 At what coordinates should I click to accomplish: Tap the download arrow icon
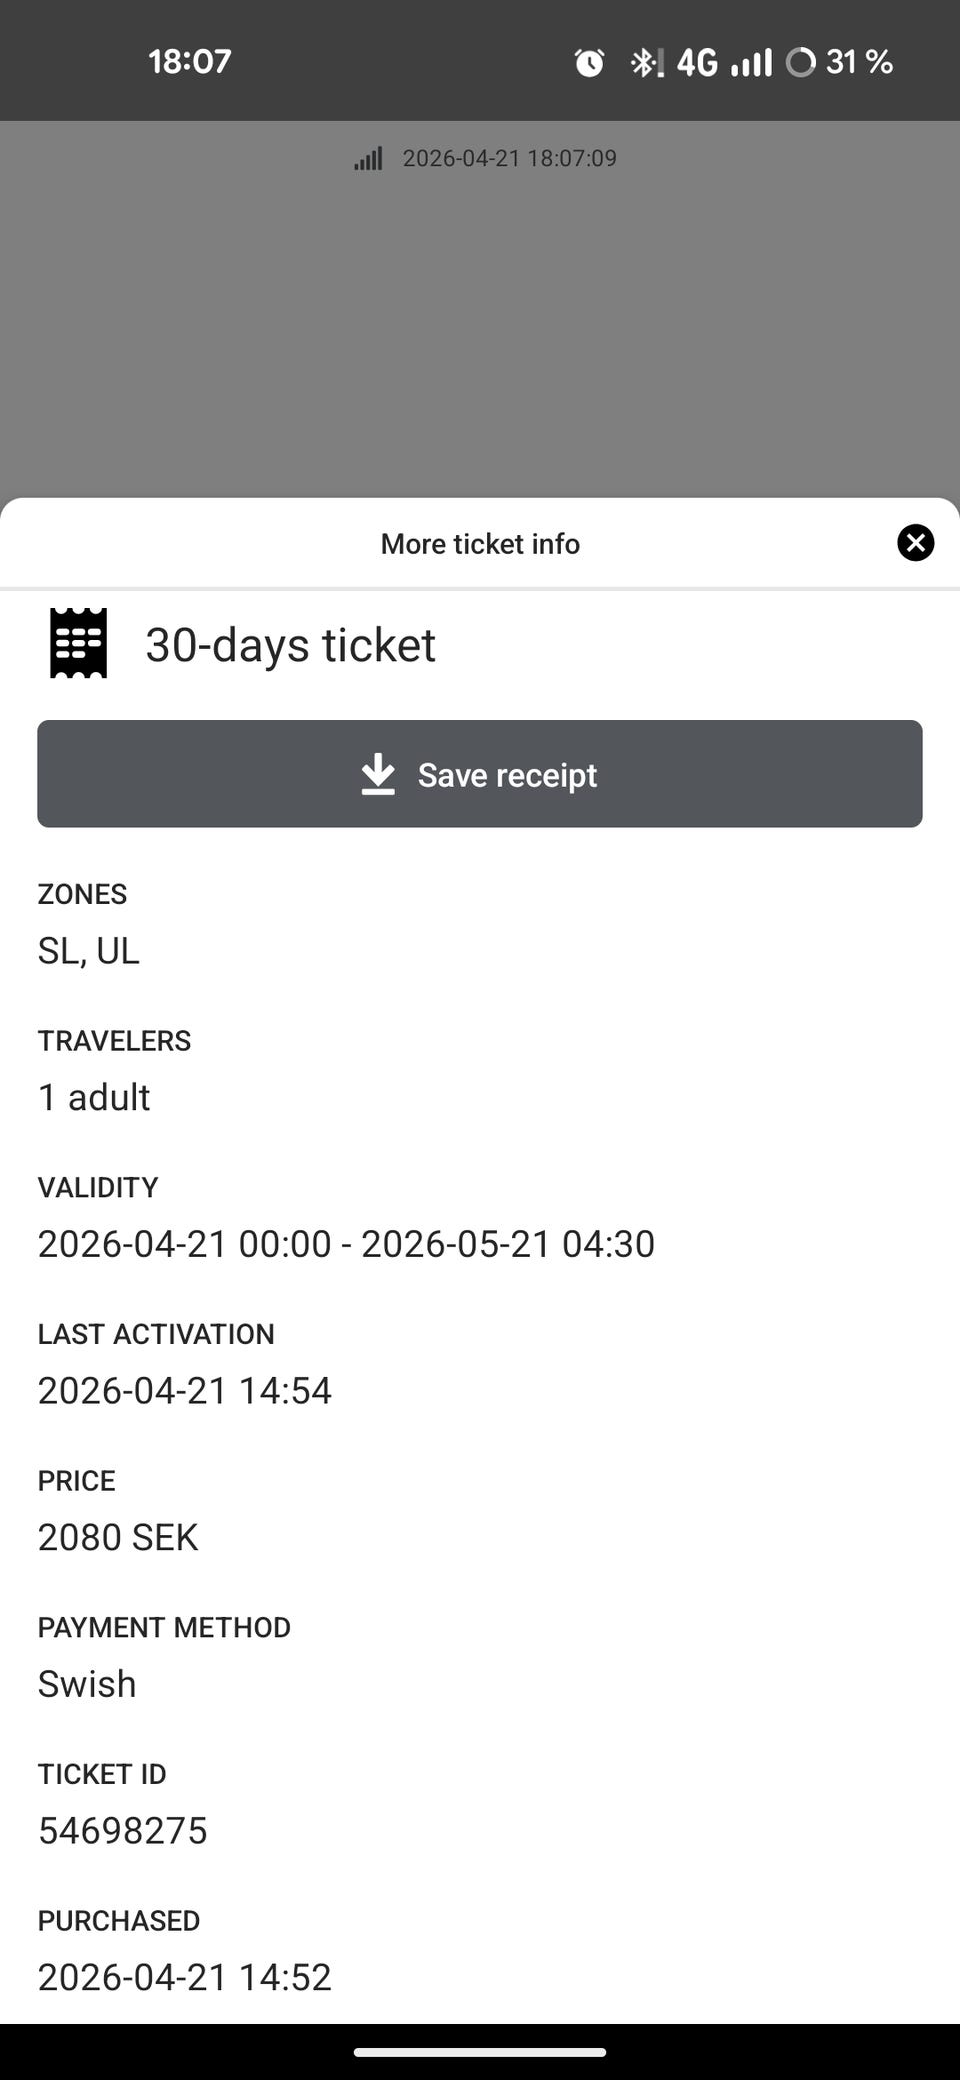click(x=378, y=774)
